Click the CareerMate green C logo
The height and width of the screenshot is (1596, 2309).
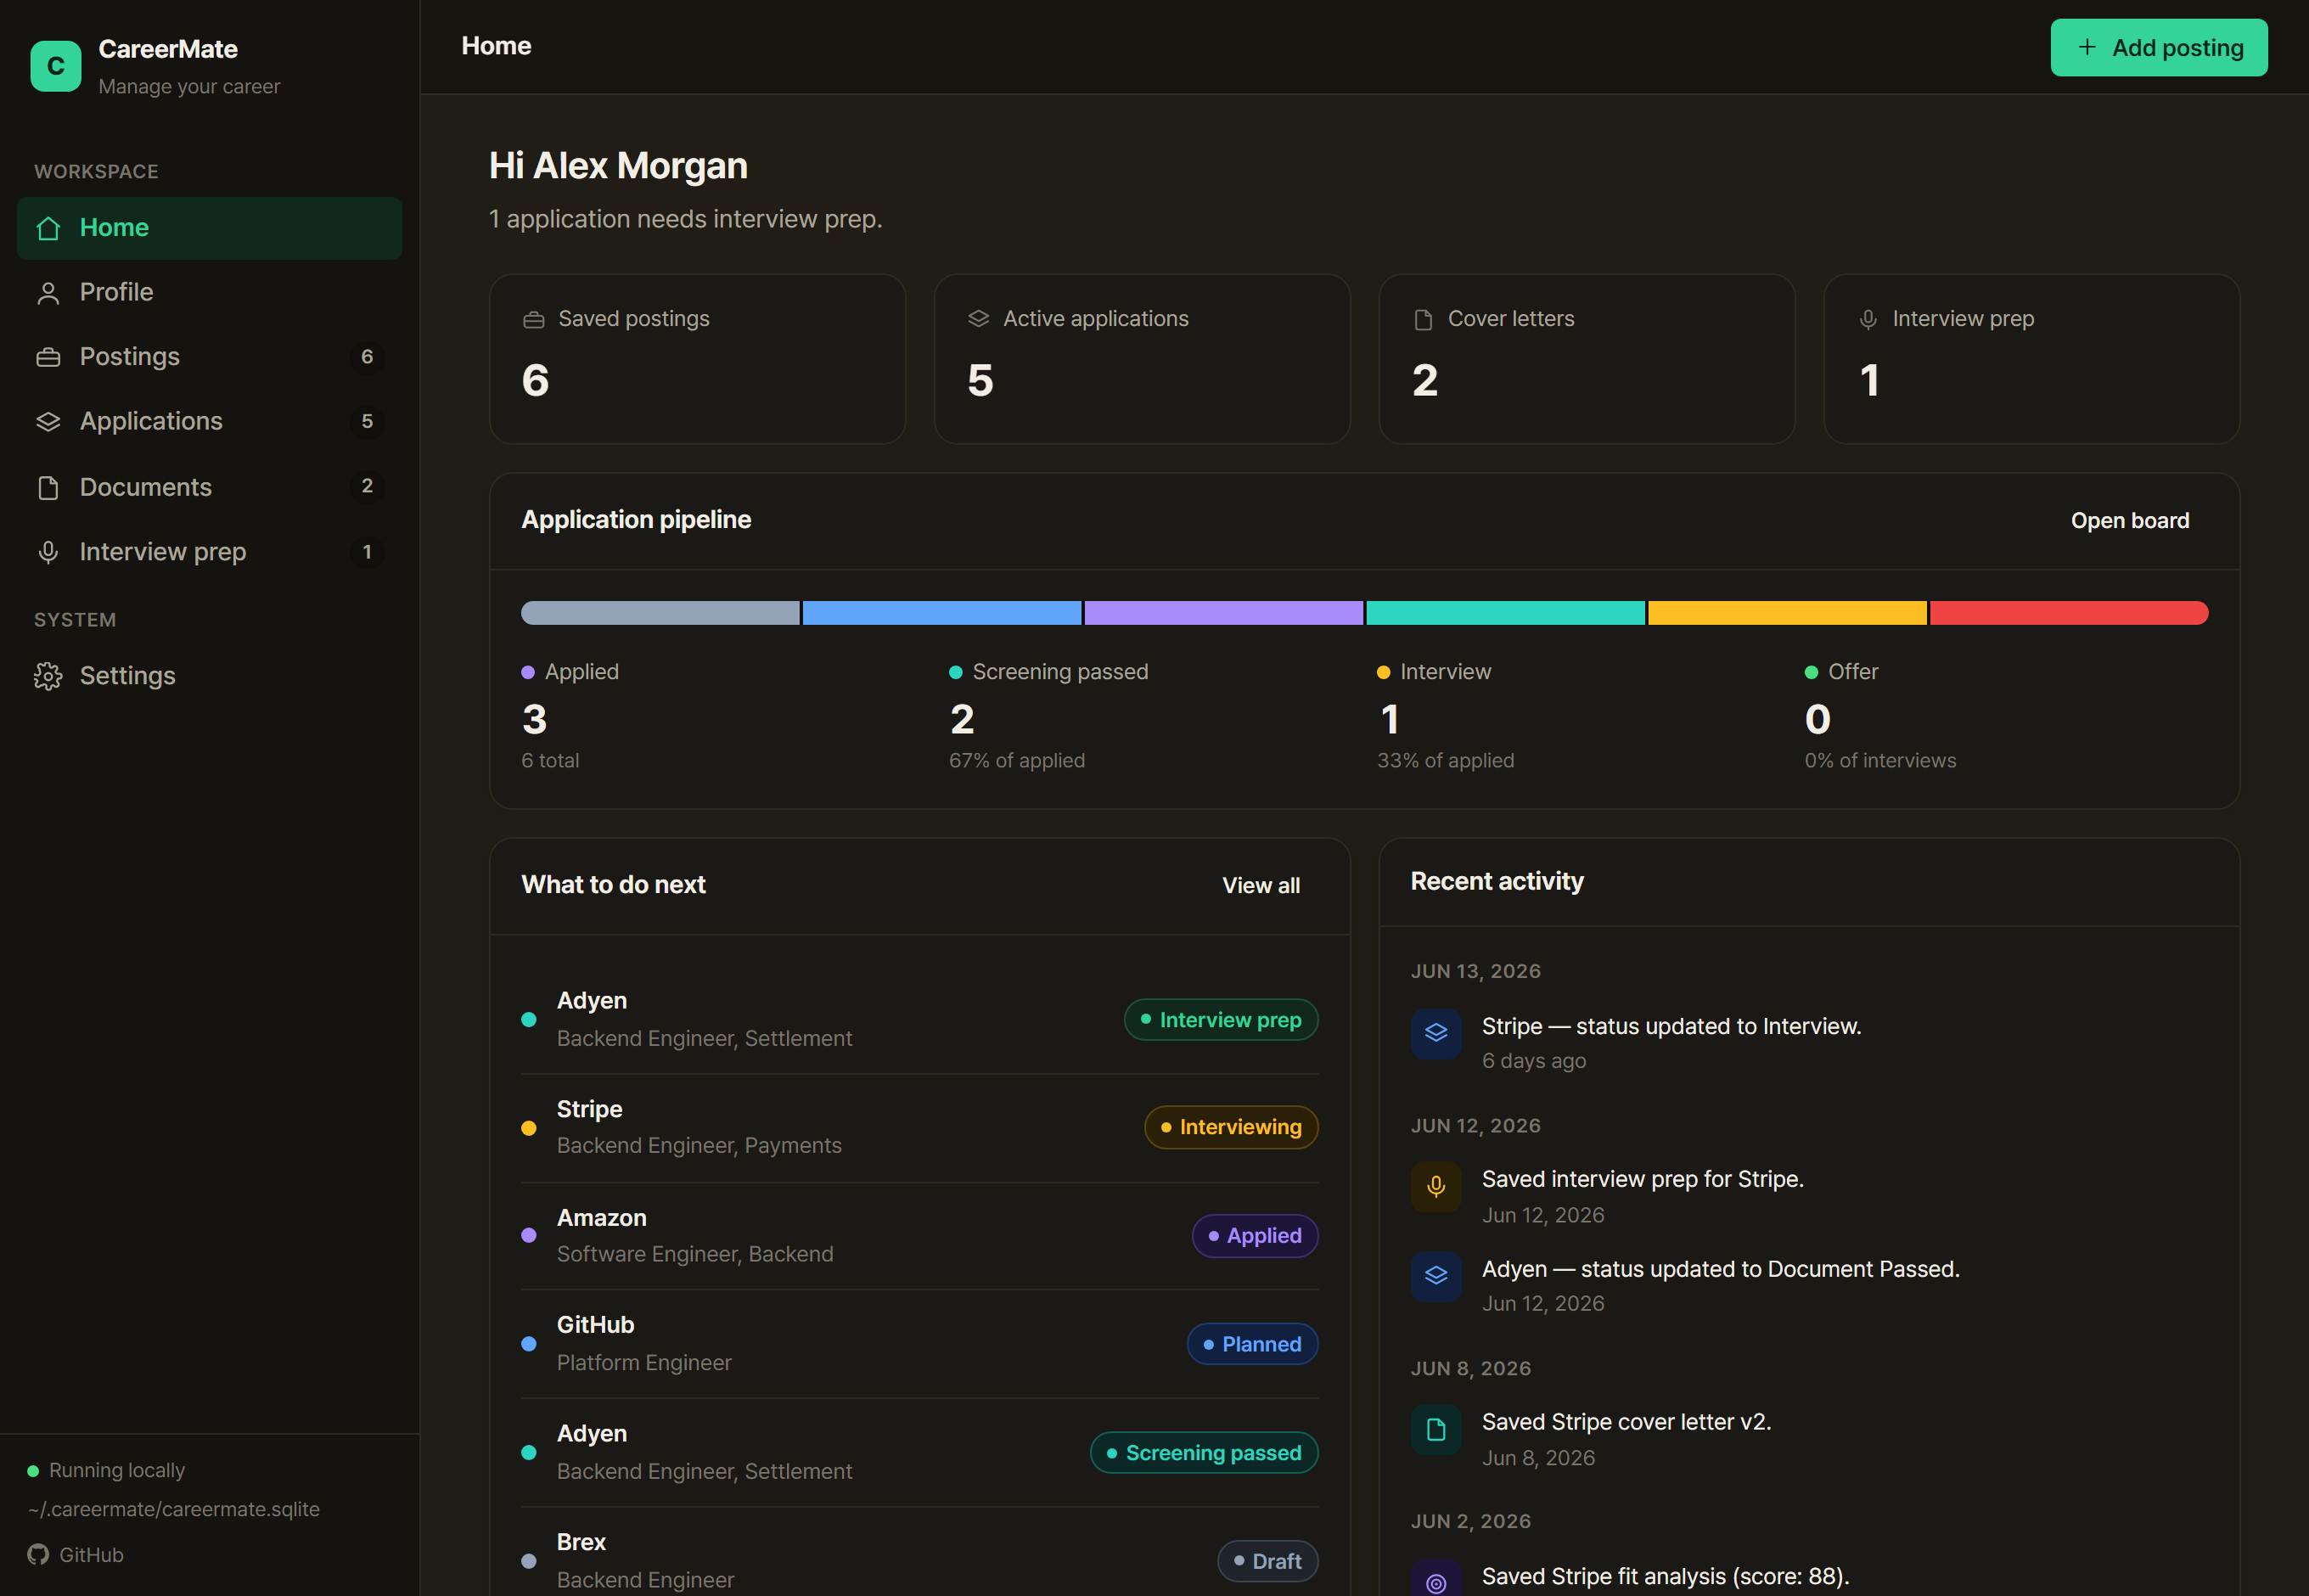(55, 66)
